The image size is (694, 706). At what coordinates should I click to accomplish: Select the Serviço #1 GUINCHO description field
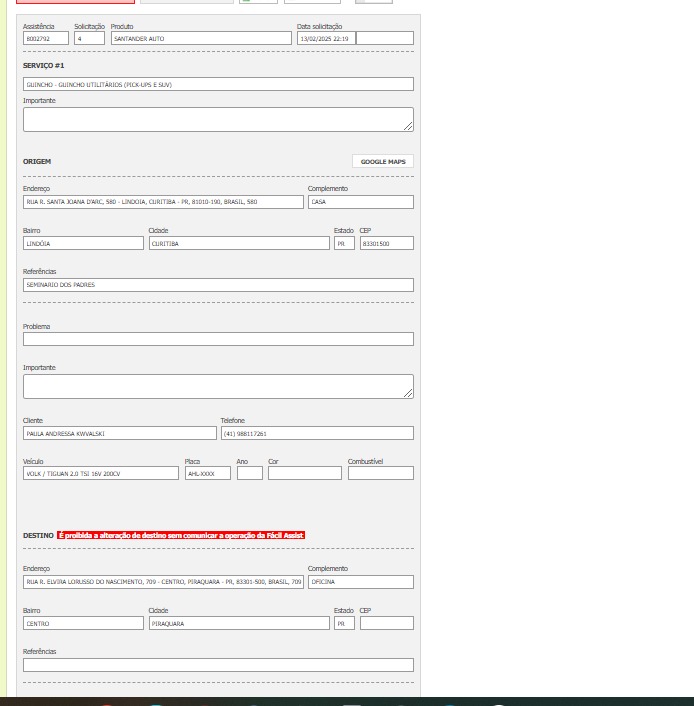(x=218, y=84)
